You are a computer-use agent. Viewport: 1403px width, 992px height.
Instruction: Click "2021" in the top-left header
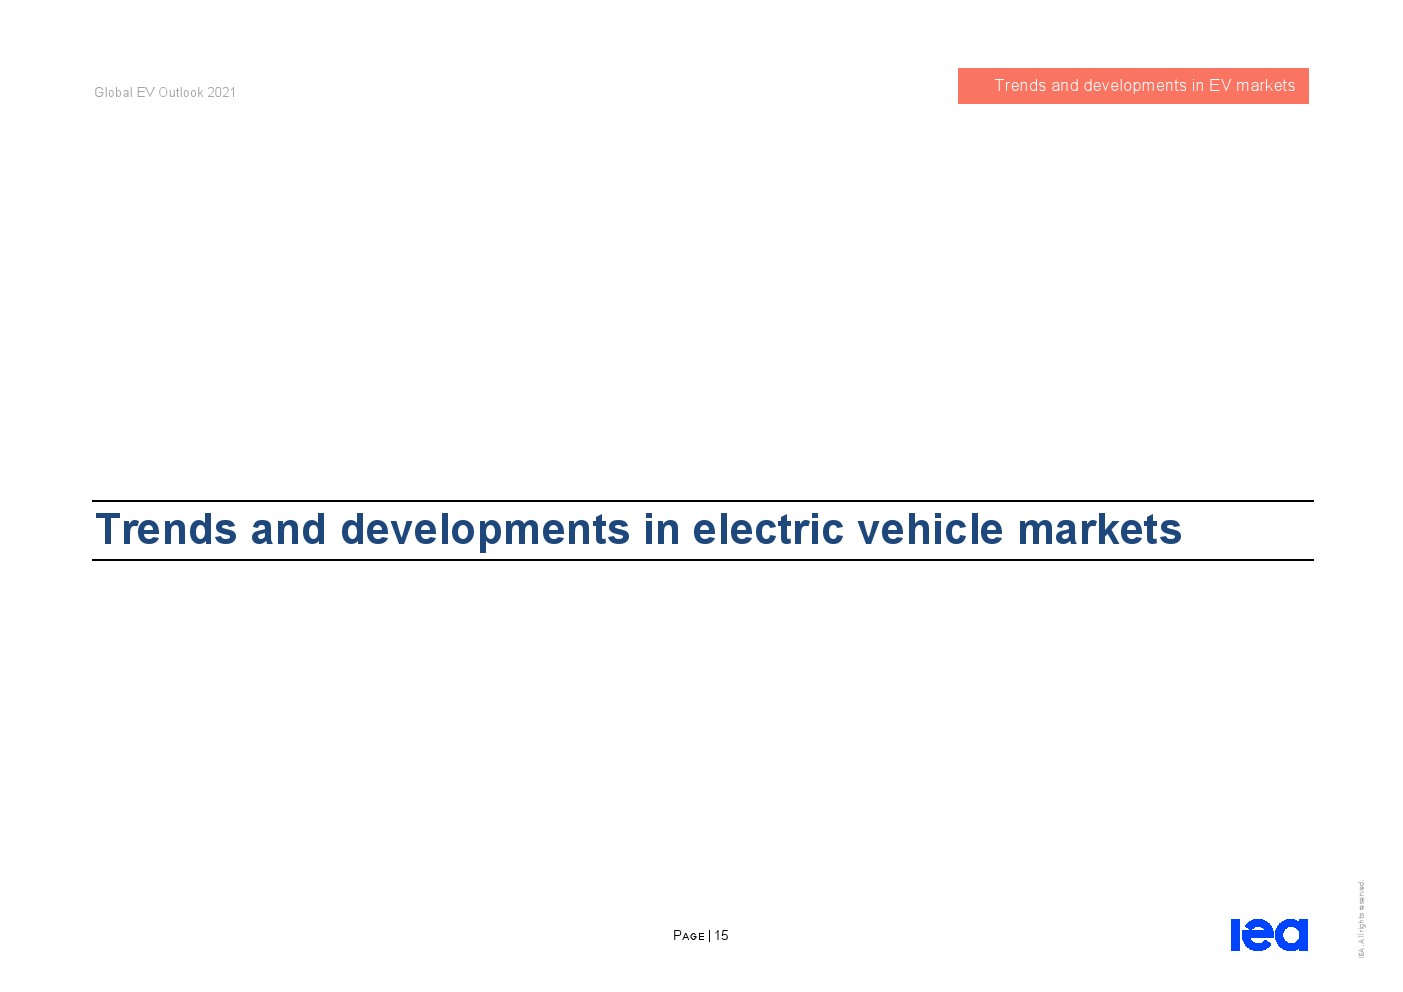point(222,92)
